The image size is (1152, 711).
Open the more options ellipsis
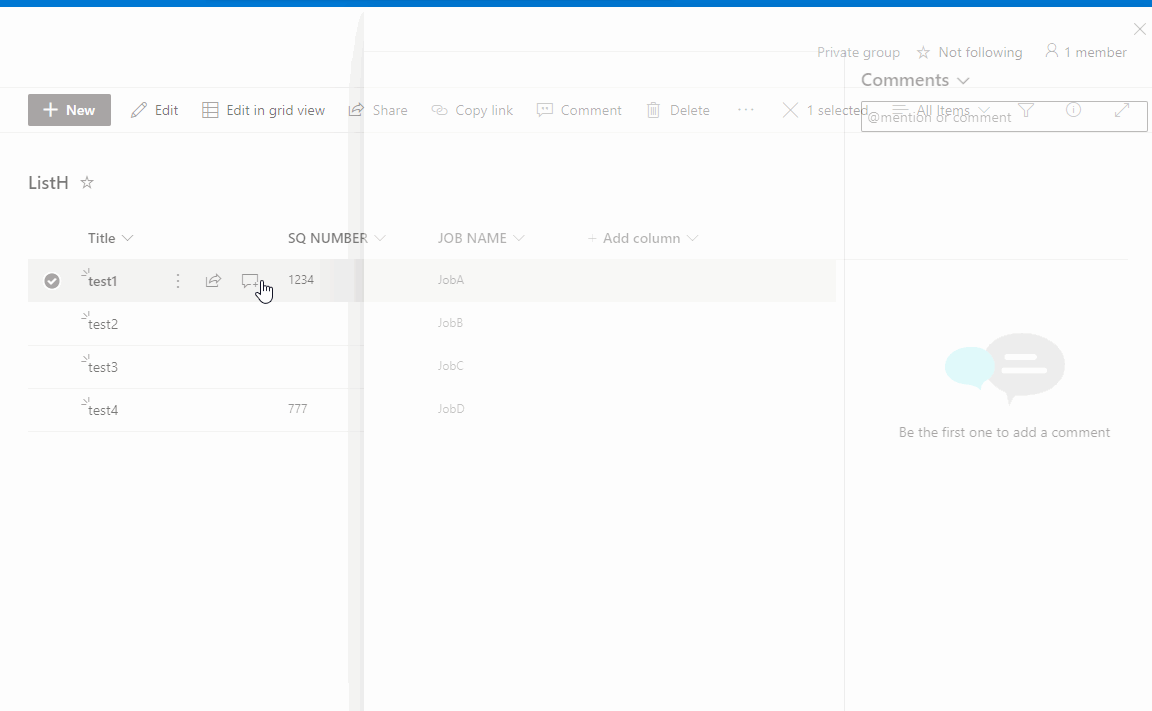[746, 110]
